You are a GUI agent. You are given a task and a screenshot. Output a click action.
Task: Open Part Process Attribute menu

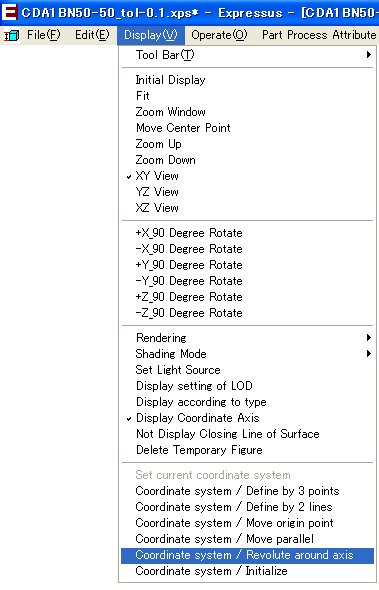(x=319, y=35)
